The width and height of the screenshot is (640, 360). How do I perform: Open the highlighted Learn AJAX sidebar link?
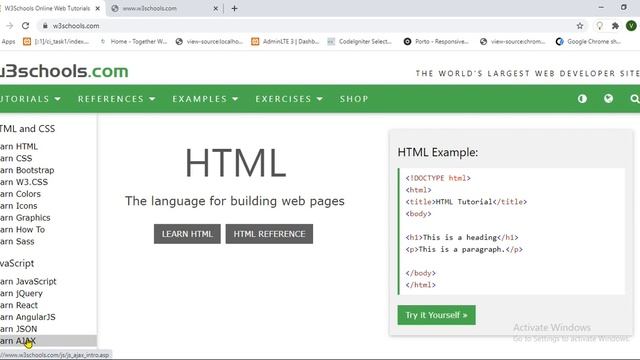pyautogui.click(x=48, y=340)
